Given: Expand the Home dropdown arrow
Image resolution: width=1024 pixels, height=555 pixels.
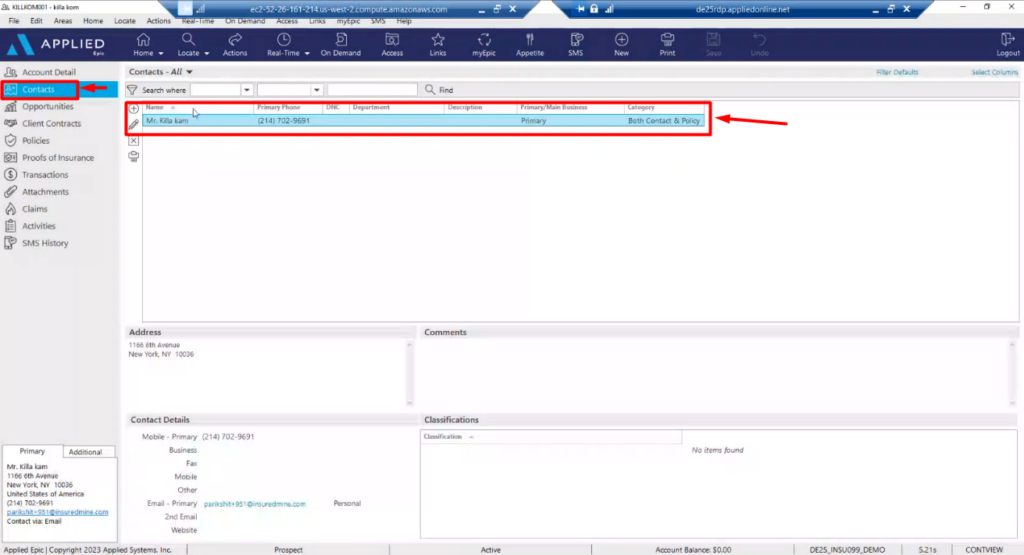Looking at the screenshot, I should pyautogui.click(x=161, y=54).
